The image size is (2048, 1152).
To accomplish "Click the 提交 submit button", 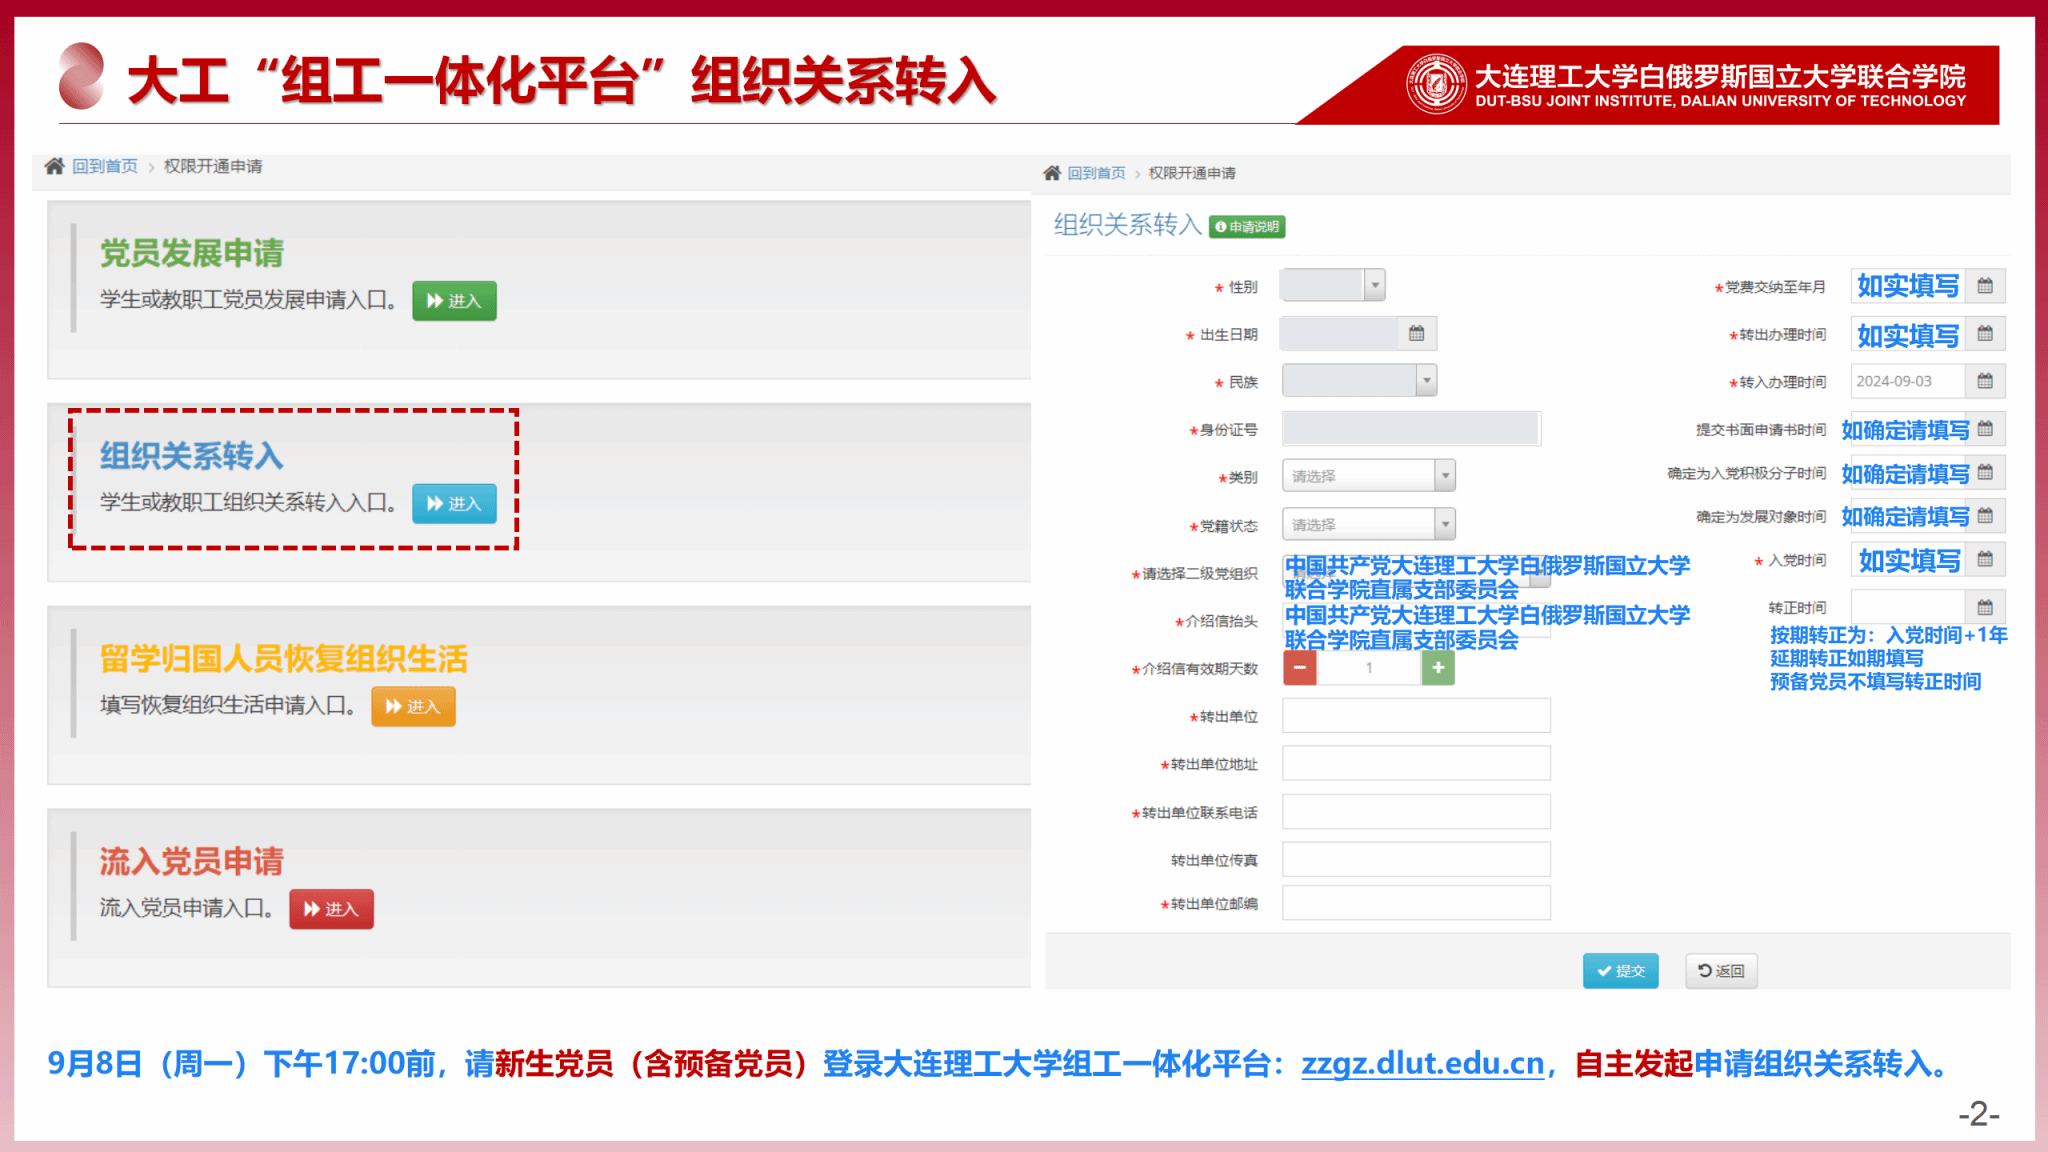I will point(1620,971).
